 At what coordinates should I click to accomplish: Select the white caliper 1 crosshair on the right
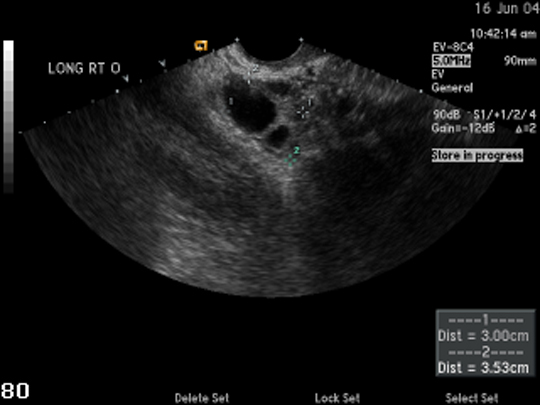[x=303, y=112]
